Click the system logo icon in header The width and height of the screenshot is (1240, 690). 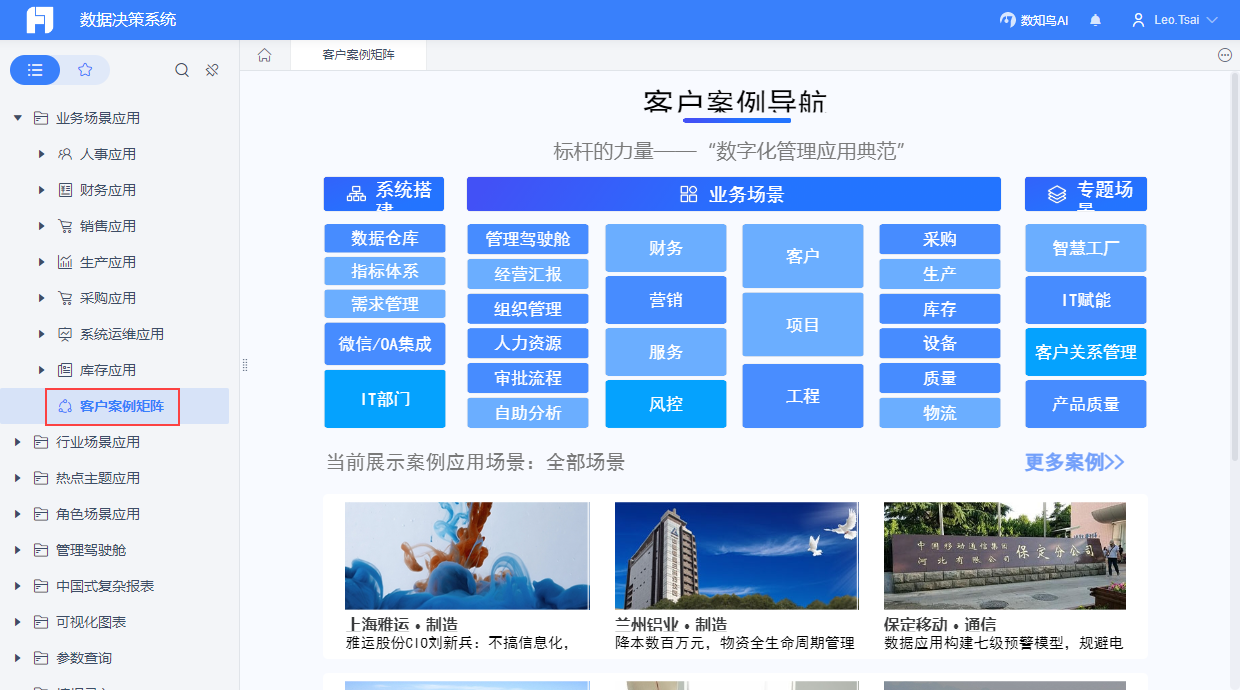[x=40, y=20]
